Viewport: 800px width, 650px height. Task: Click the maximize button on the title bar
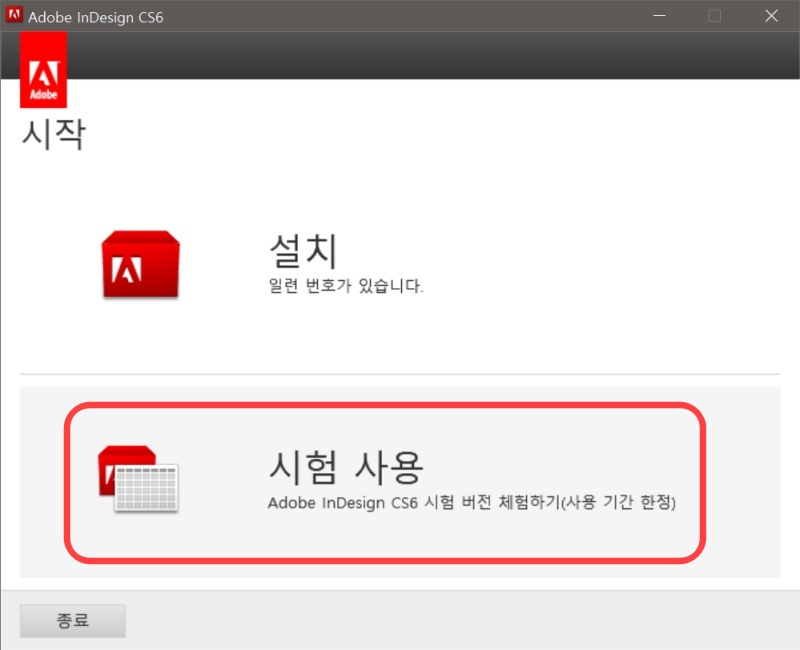tap(713, 16)
